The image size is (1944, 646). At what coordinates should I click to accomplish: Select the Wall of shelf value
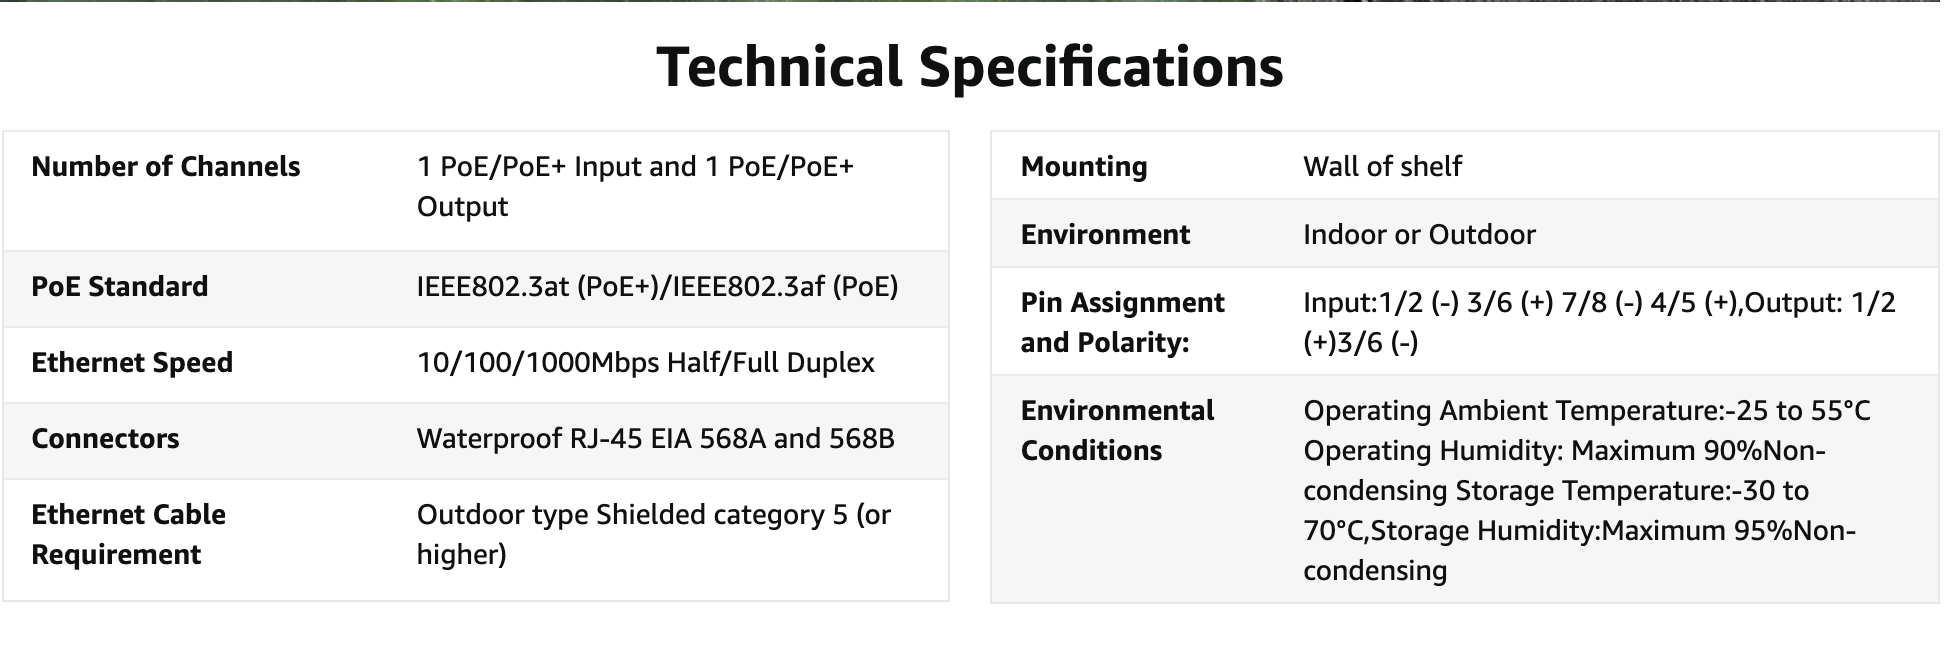(1382, 167)
